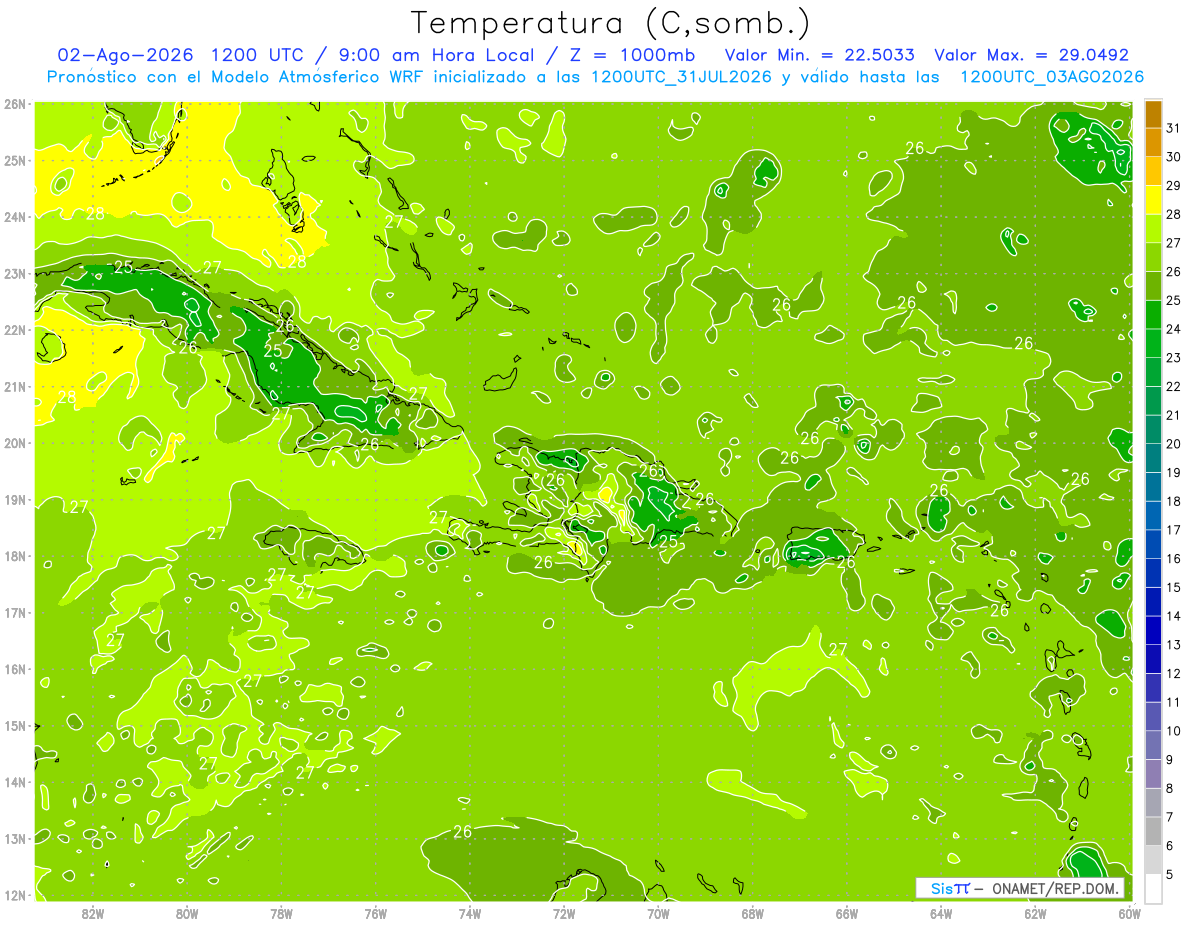Pick the green legend band between 23 and 24
This screenshot has height=927, width=1200.
[1153, 343]
